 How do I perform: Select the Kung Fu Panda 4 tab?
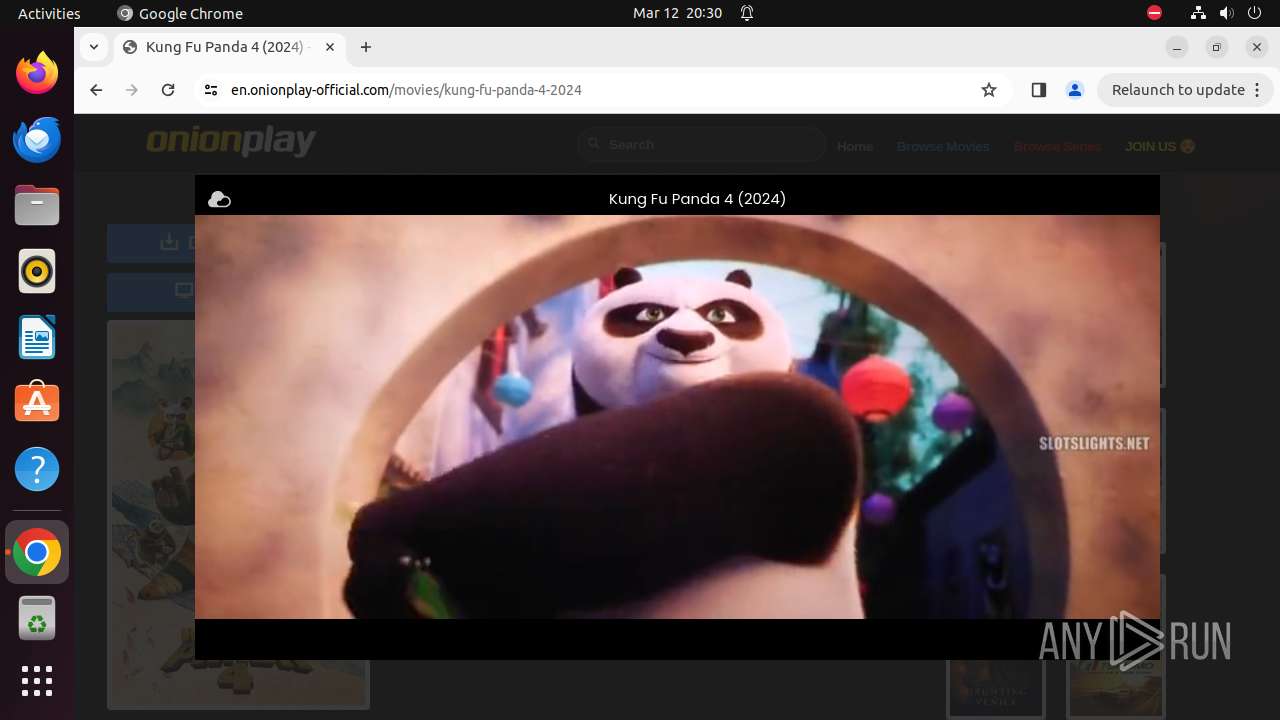229,47
